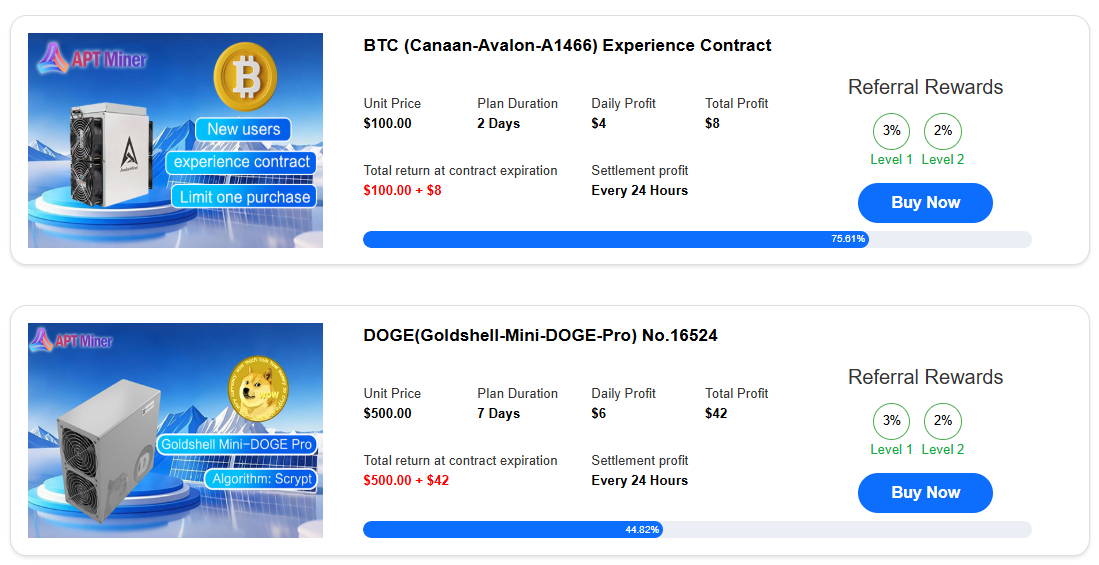
Task: Click APT Miner logo in BTC banner
Action: [92, 60]
